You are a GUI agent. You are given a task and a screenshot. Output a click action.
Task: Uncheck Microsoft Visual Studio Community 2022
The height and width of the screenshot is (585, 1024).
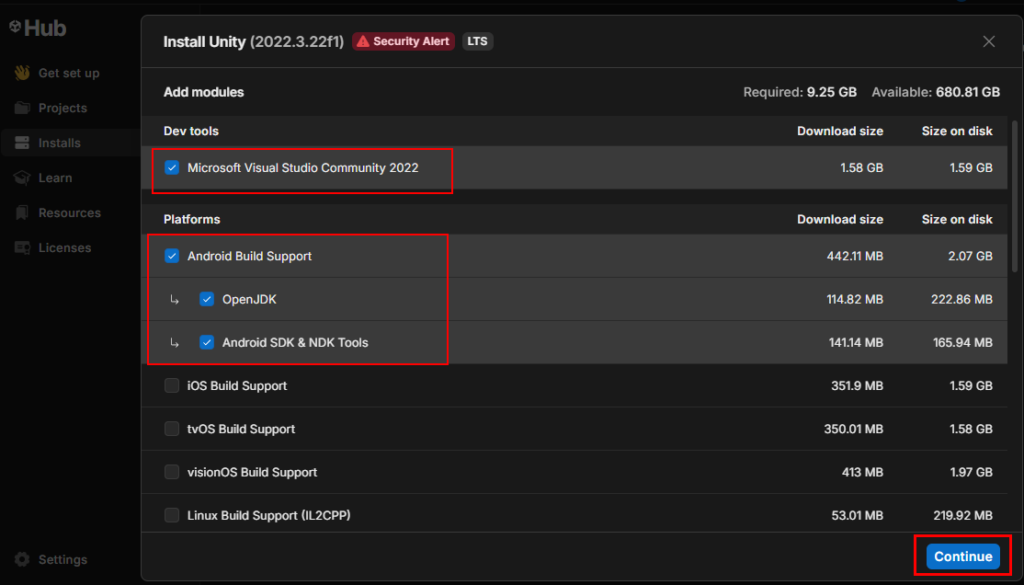point(172,168)
